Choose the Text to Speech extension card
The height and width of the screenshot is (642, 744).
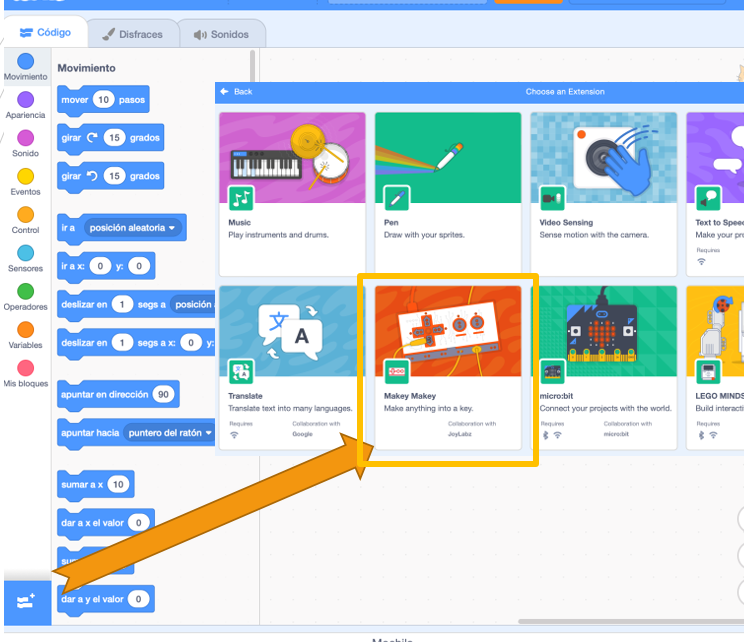(x=715, y=194)
